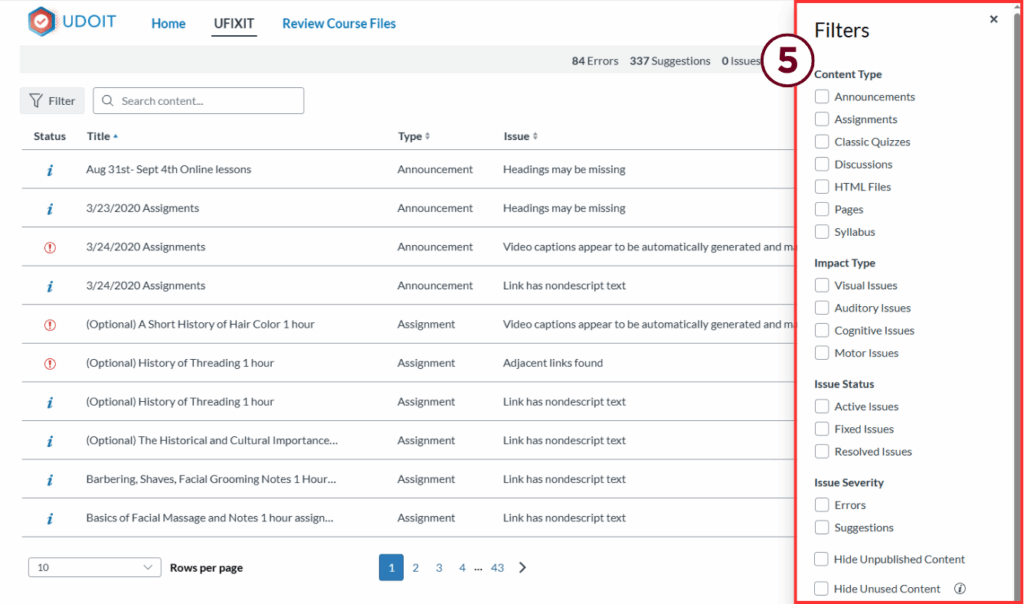Enable the Announcements content type filter
Viewport: 1024px width, 604px height.
pyautogui.click(x=822, y=97)
